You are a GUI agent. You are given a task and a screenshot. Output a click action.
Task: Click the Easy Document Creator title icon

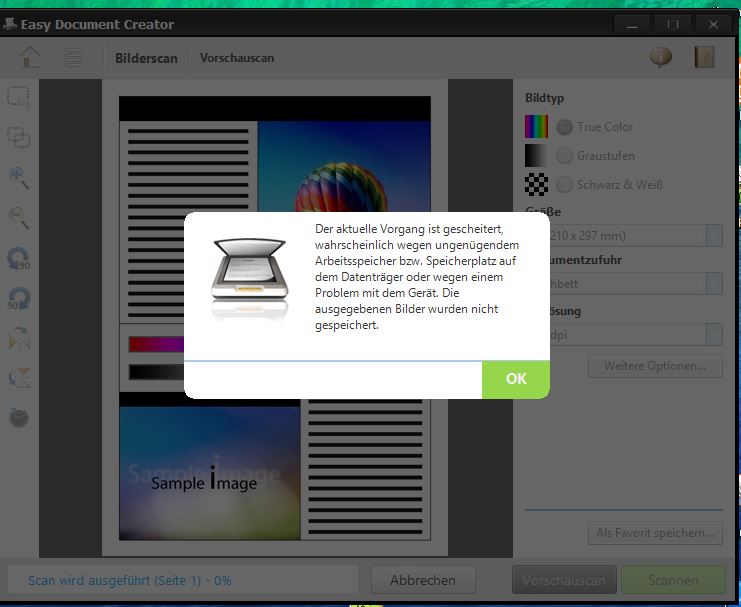(9, 24)
